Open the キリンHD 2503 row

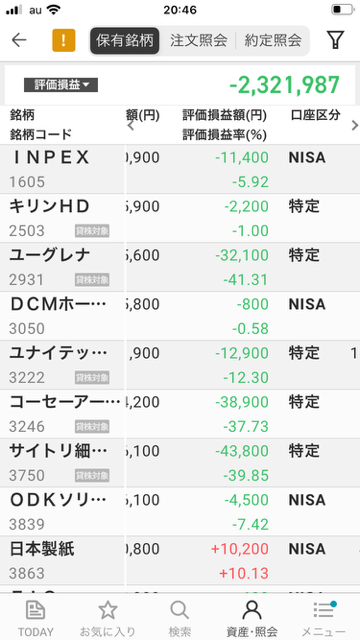180,218
